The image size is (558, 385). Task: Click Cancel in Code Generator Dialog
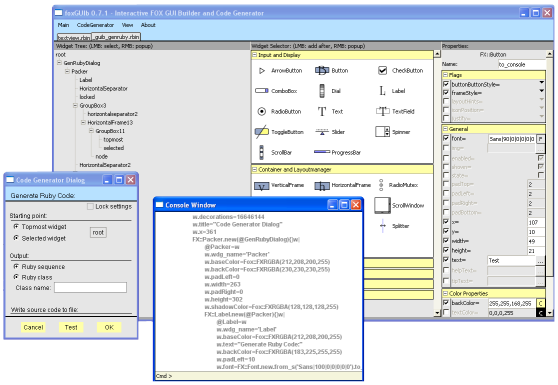[x=33, y=327]
